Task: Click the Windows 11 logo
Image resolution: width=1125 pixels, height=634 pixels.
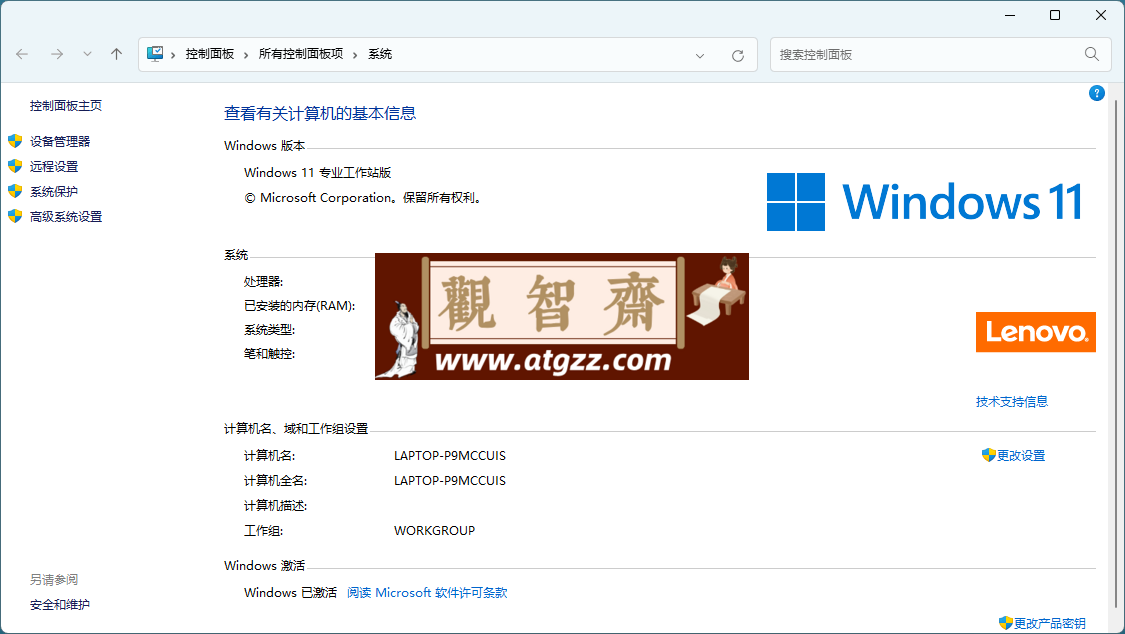Action: (x=925, y=202)
